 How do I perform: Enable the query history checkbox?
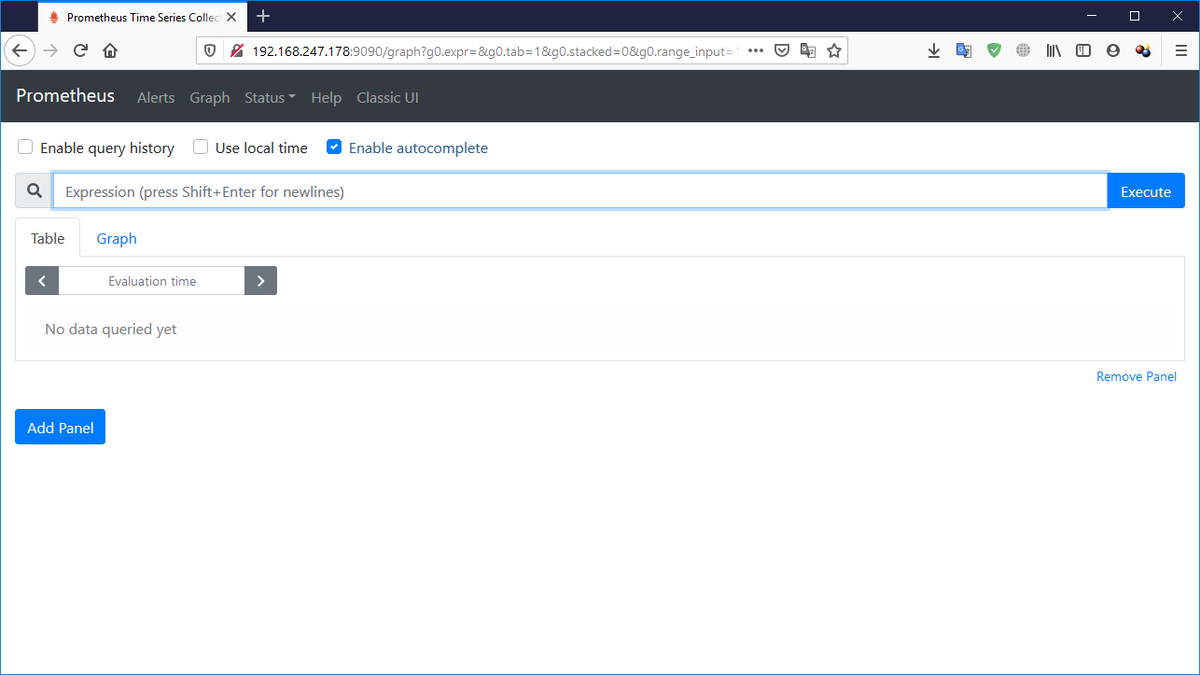26,147
